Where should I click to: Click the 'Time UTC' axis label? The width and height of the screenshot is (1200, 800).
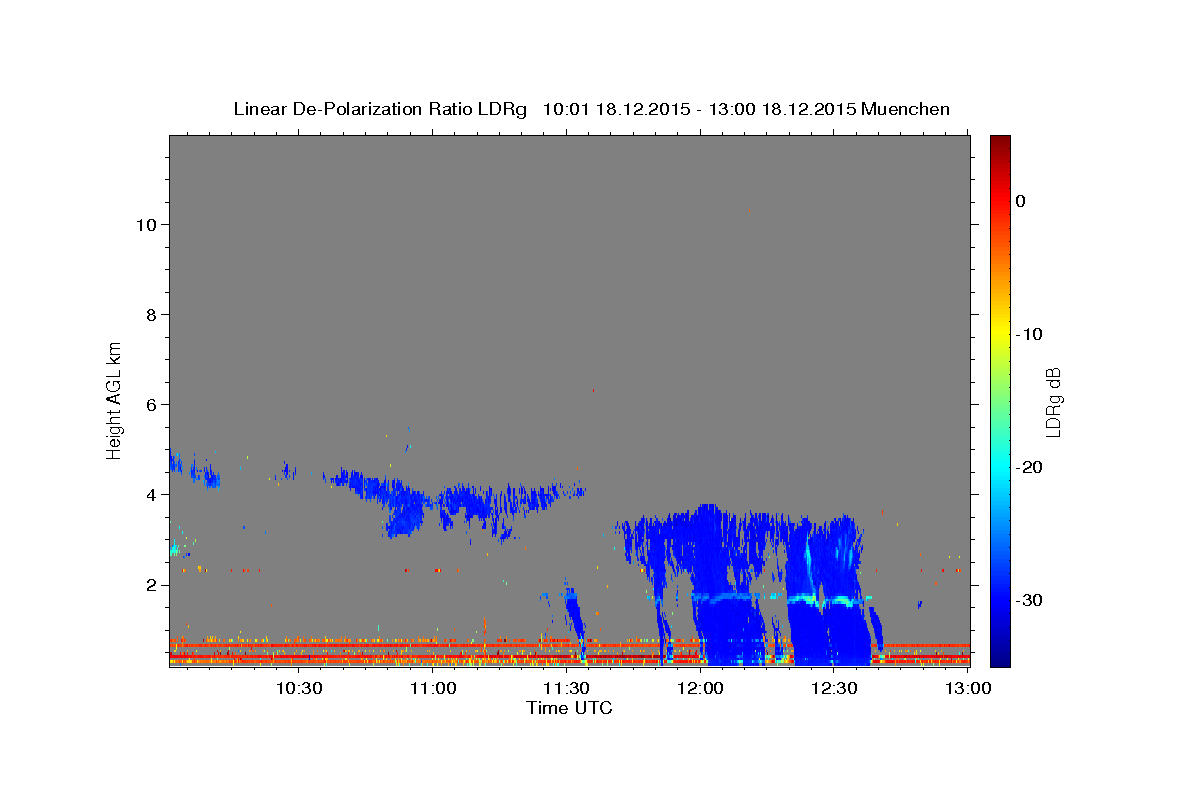pos(570,708)
